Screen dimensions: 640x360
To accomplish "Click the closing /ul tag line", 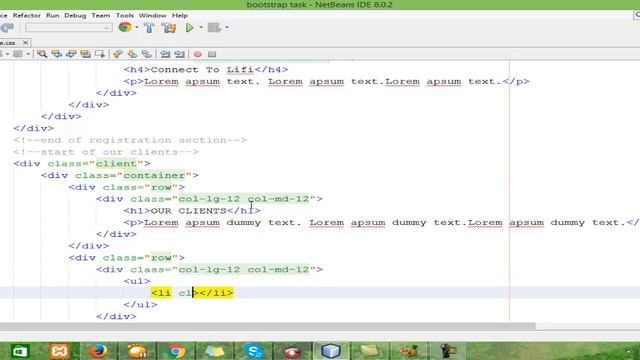I will click(x=140, y=304).
